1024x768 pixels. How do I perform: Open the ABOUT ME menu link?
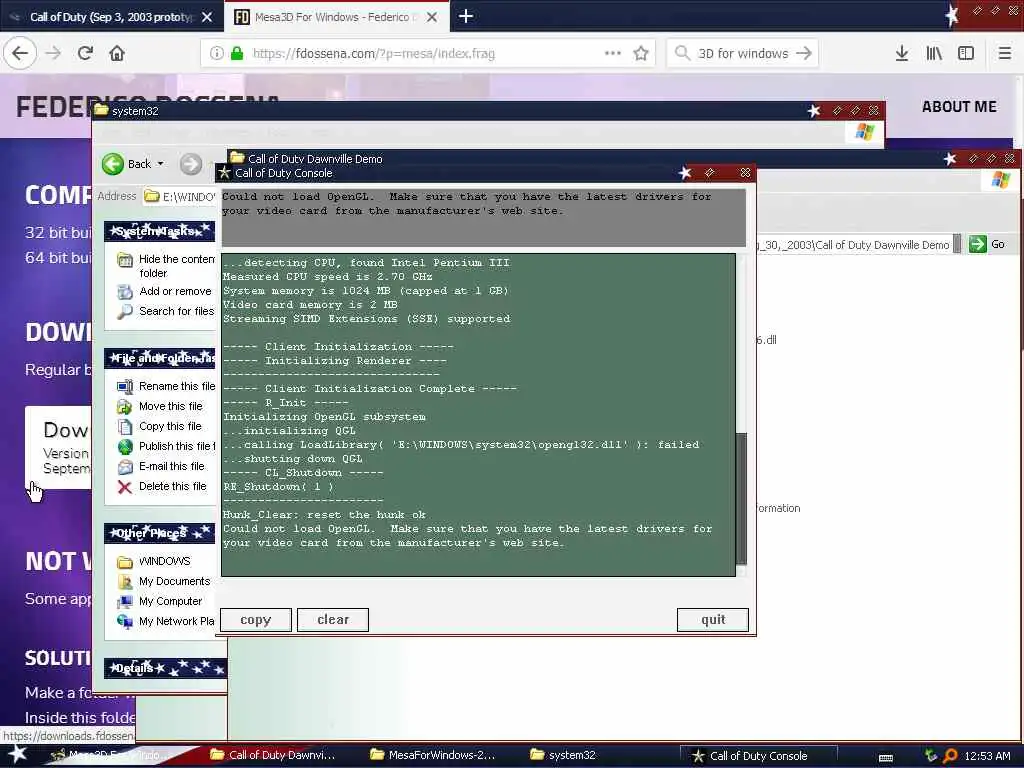tap(959, 106)
